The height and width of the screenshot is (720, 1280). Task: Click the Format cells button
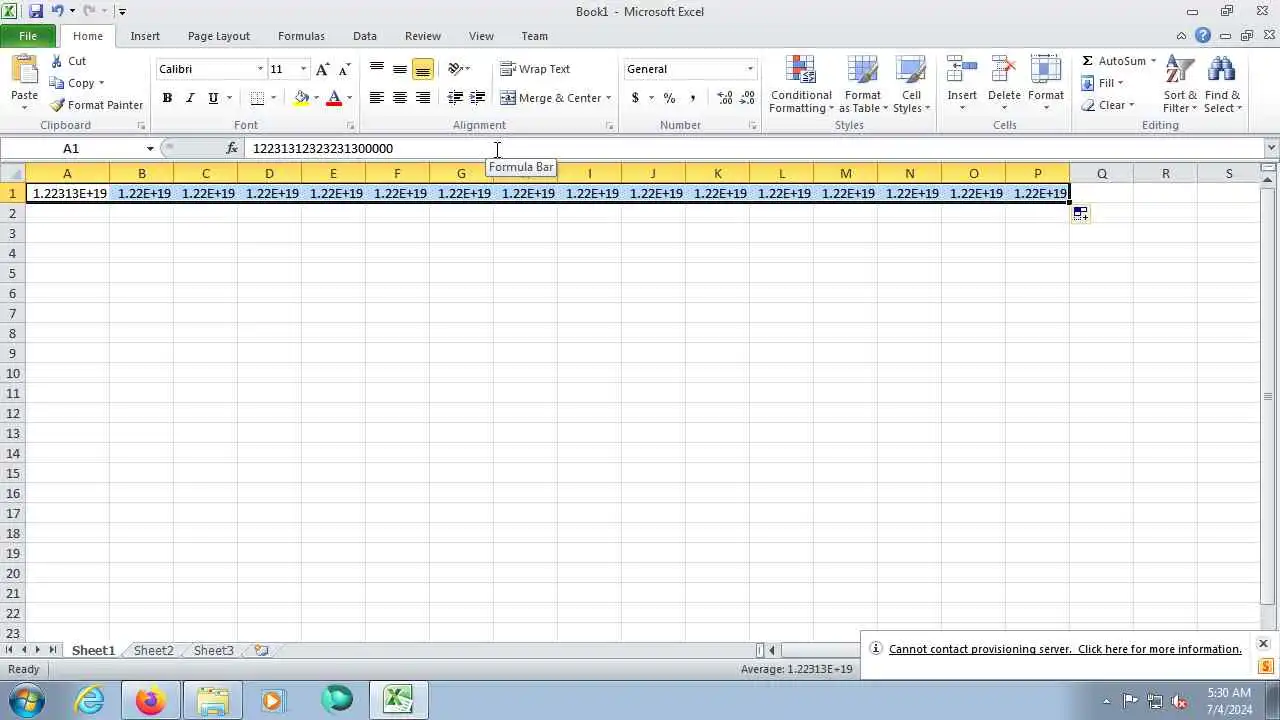pyautogui.click(x=1046, y=83)
